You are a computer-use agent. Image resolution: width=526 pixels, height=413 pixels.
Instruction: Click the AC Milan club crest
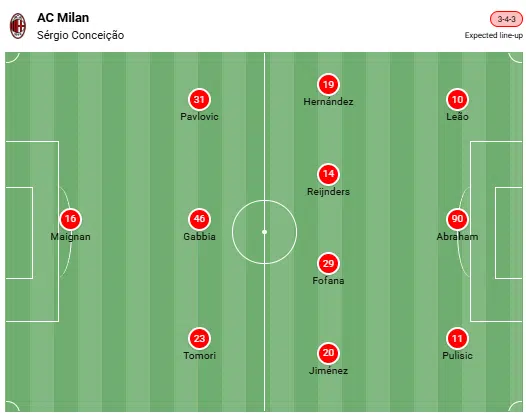pos(17,26)
